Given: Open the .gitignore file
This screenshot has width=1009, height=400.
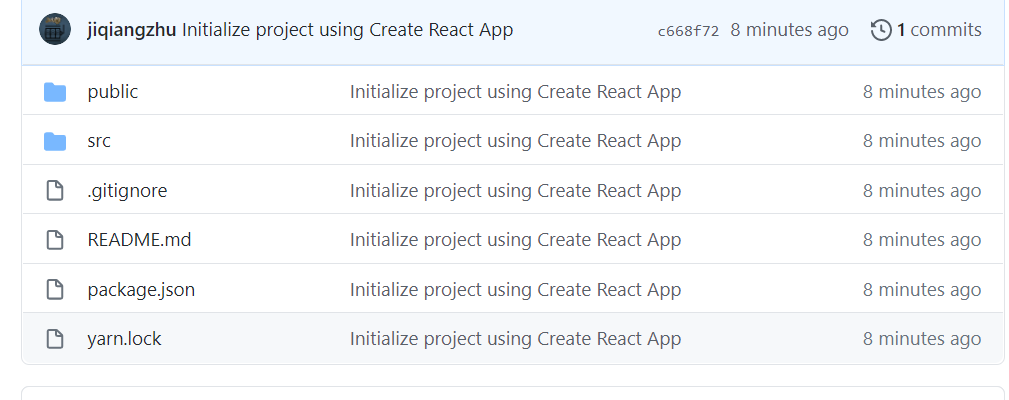Looking at the screenshot, I should click(127, 191).
